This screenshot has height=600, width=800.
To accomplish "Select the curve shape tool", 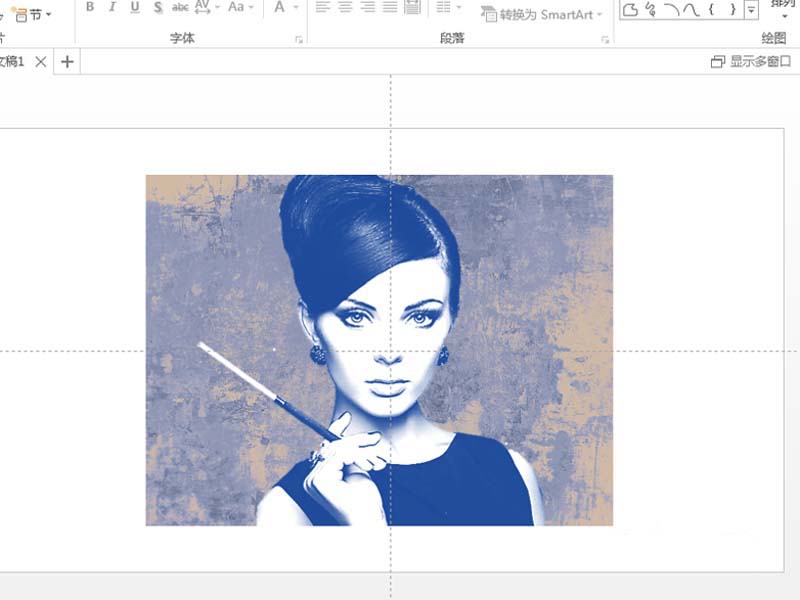I will 691,10.
